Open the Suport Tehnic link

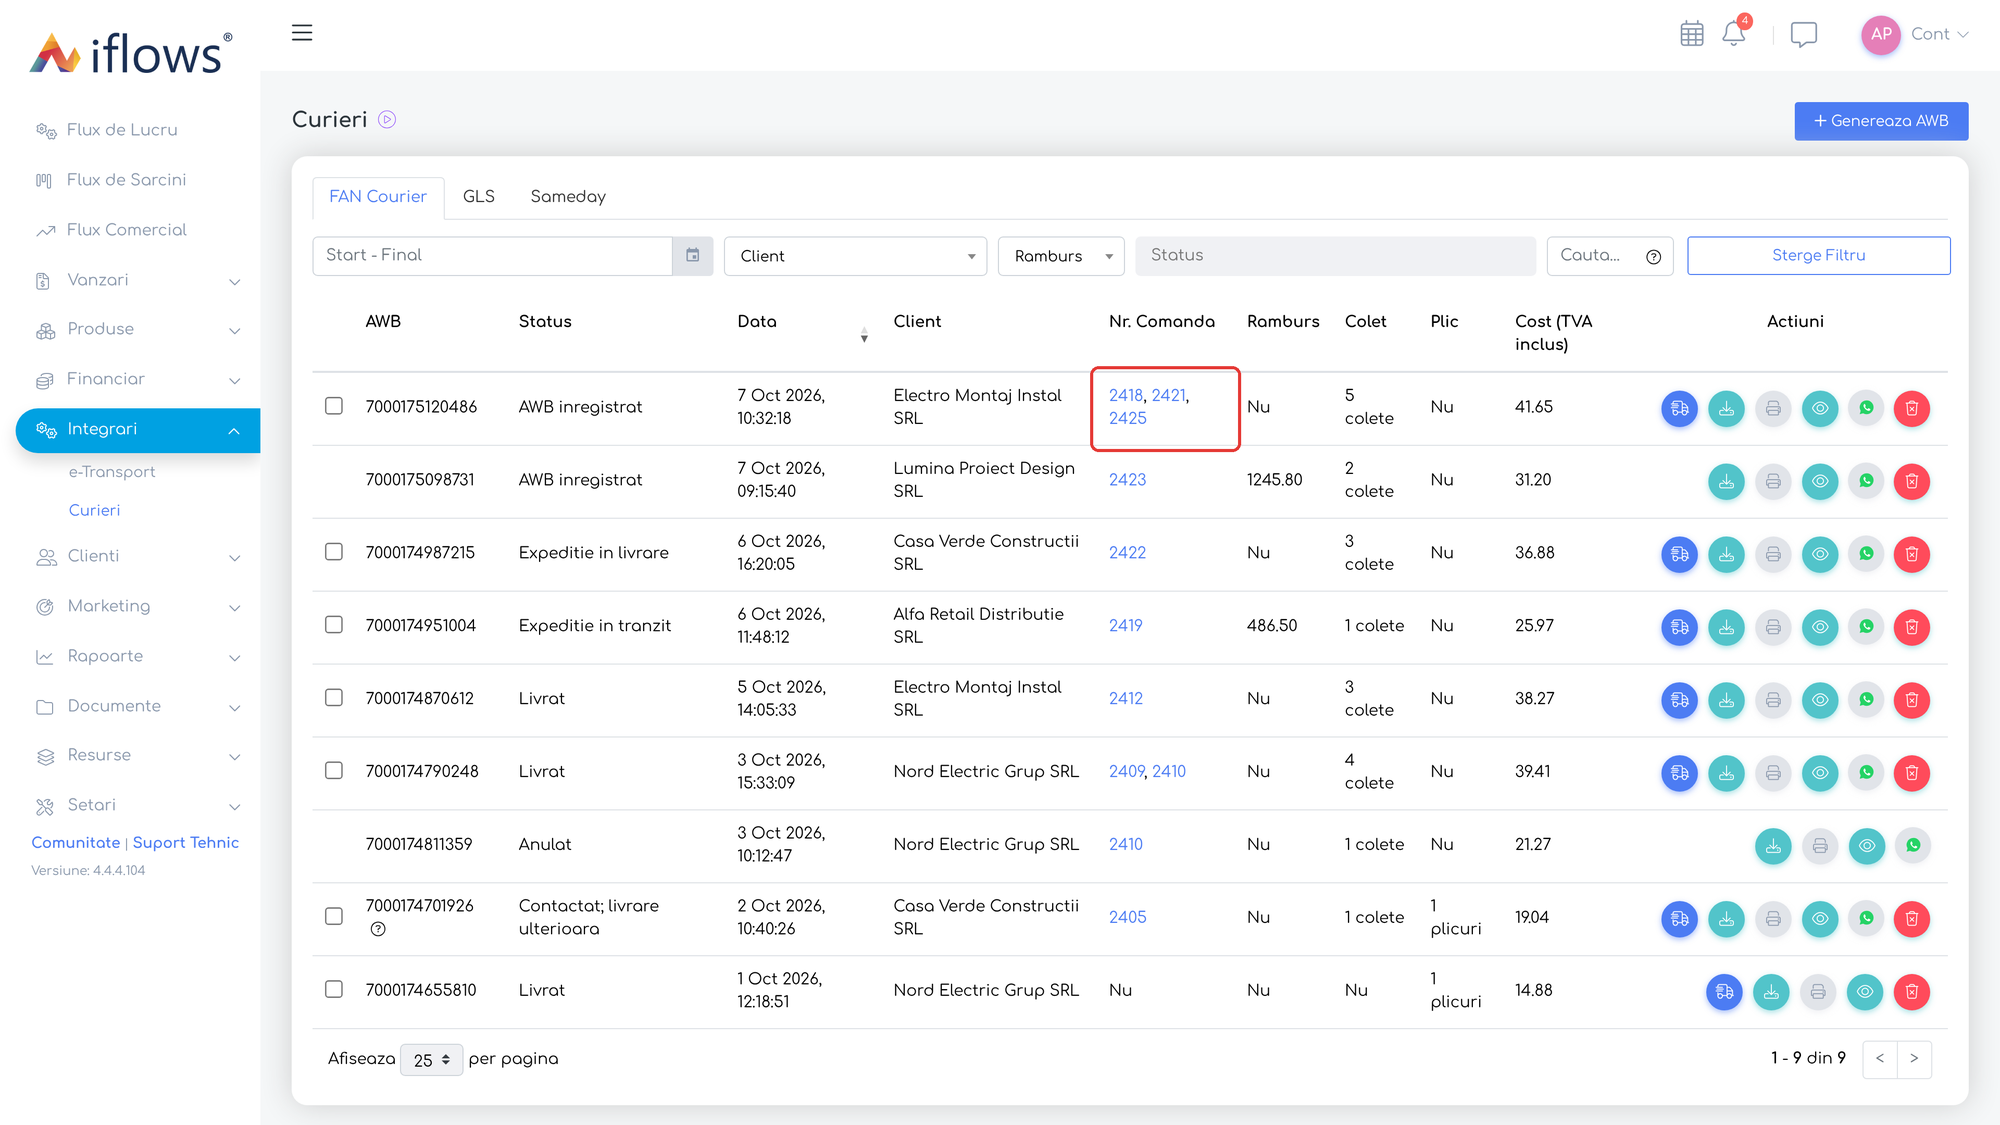pyautogui.click(x=186, y=843)
